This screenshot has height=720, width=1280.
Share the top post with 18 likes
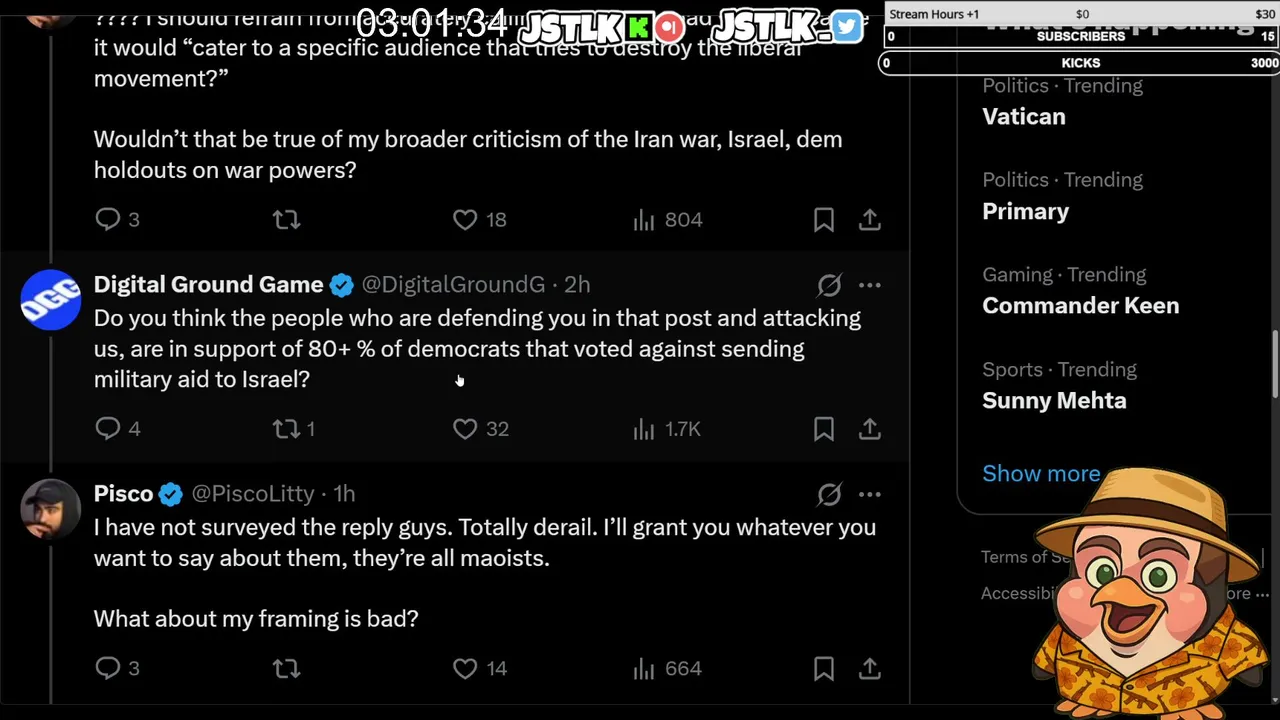[870, 220]
